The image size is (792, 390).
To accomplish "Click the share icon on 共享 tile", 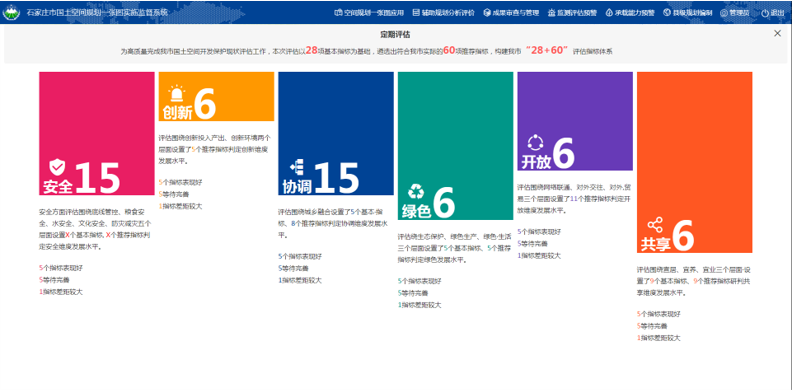I will pyautogui.click(x=655, y=225).
